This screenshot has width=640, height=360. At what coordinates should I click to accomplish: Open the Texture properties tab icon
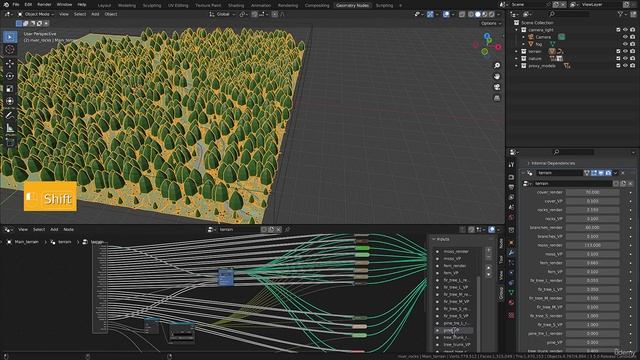click(x=511, y=315)
